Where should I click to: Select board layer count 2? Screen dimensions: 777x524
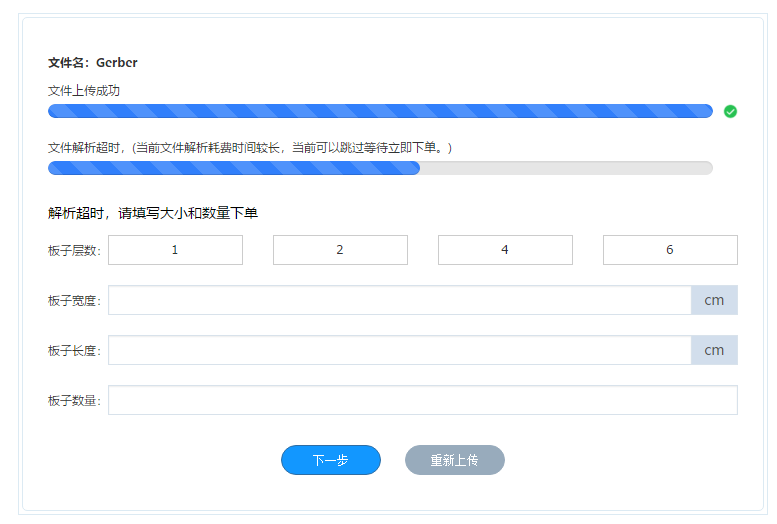(x=340, y=250)
